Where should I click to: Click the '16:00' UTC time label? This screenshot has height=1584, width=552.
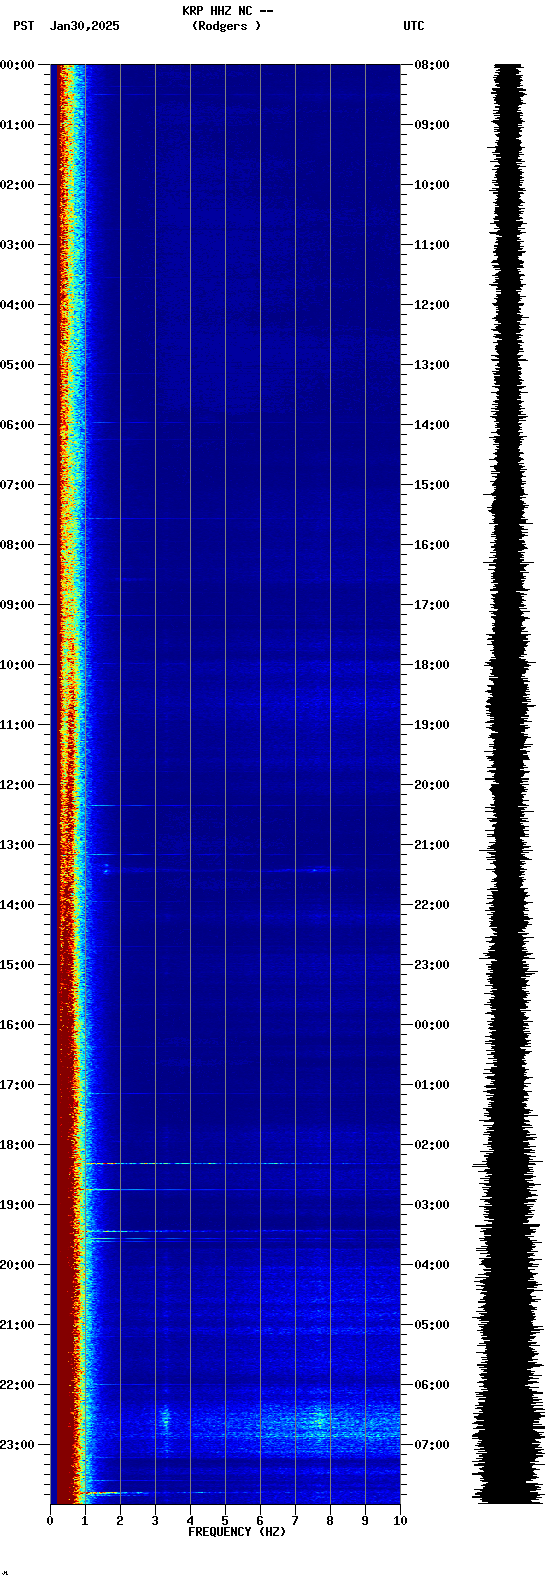pyautogui.click(x=432, y=545)
